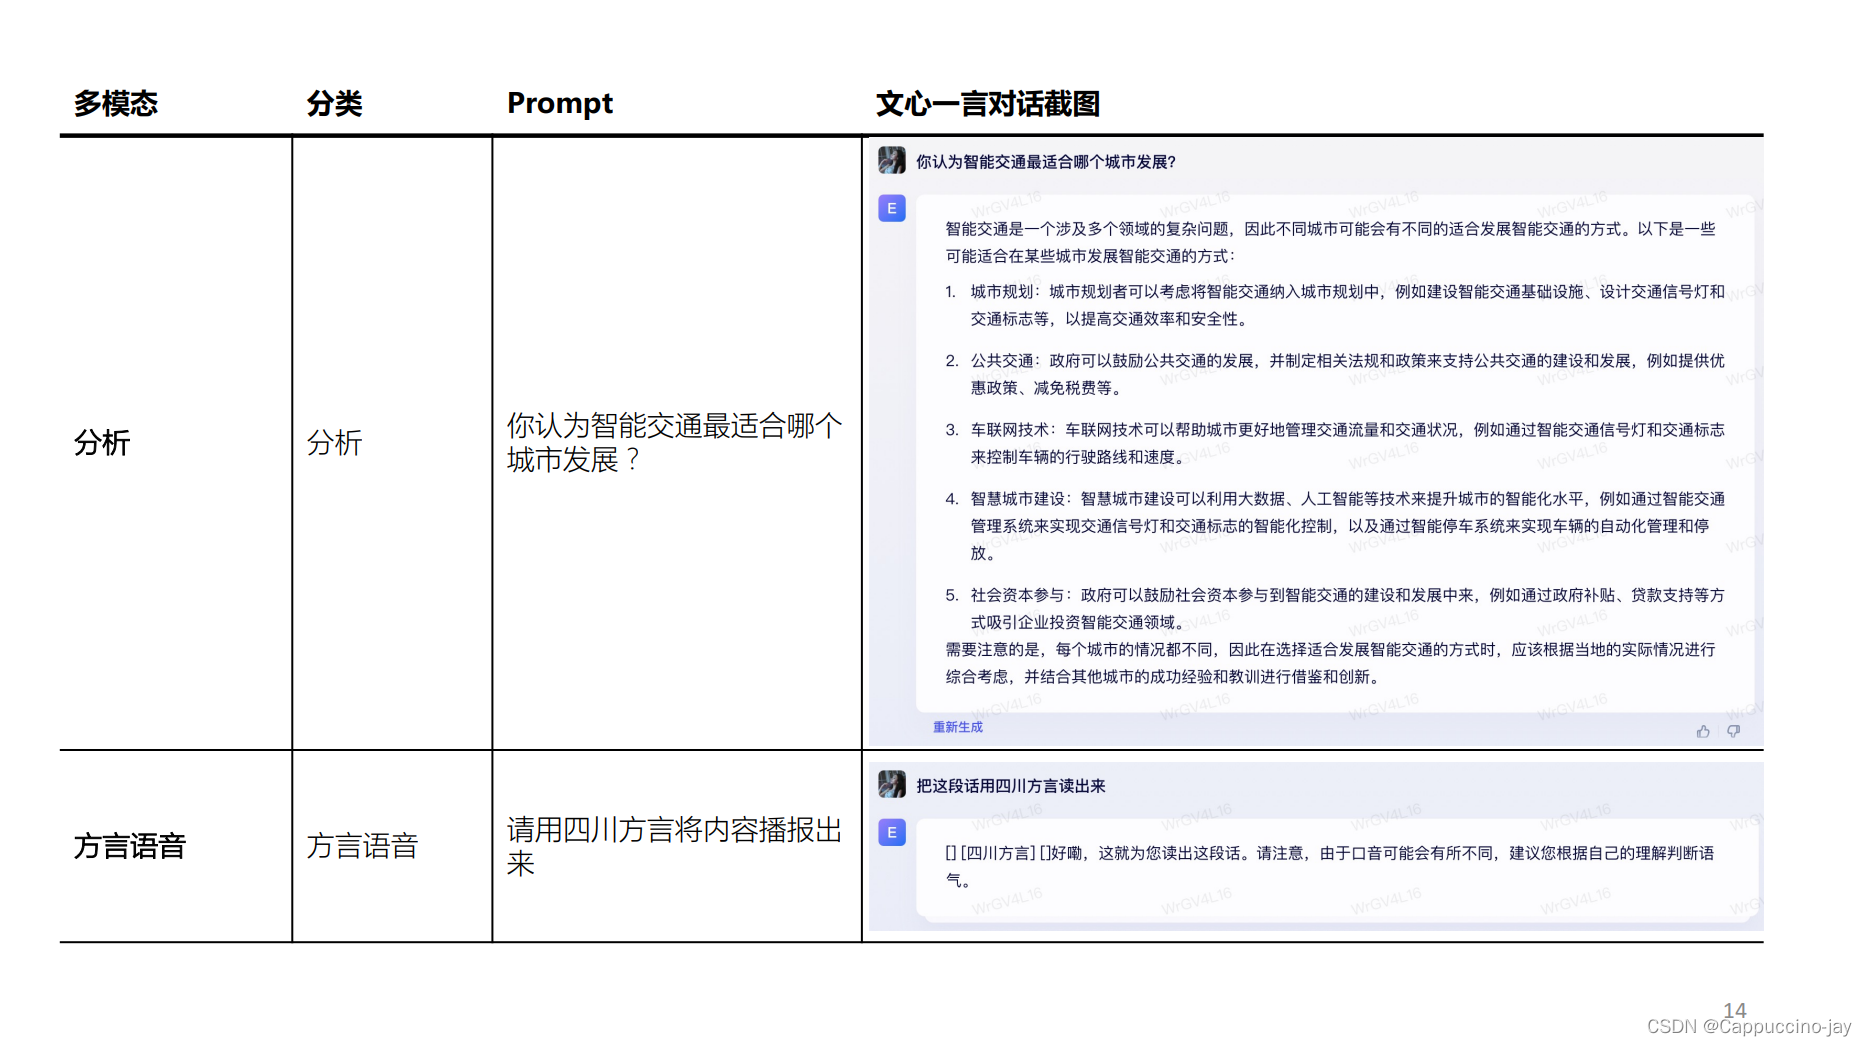This screenshot has width=1867, height=1046.
Task: Click list item 4 智慧城市建设
Action: [x=1335, y=525]
